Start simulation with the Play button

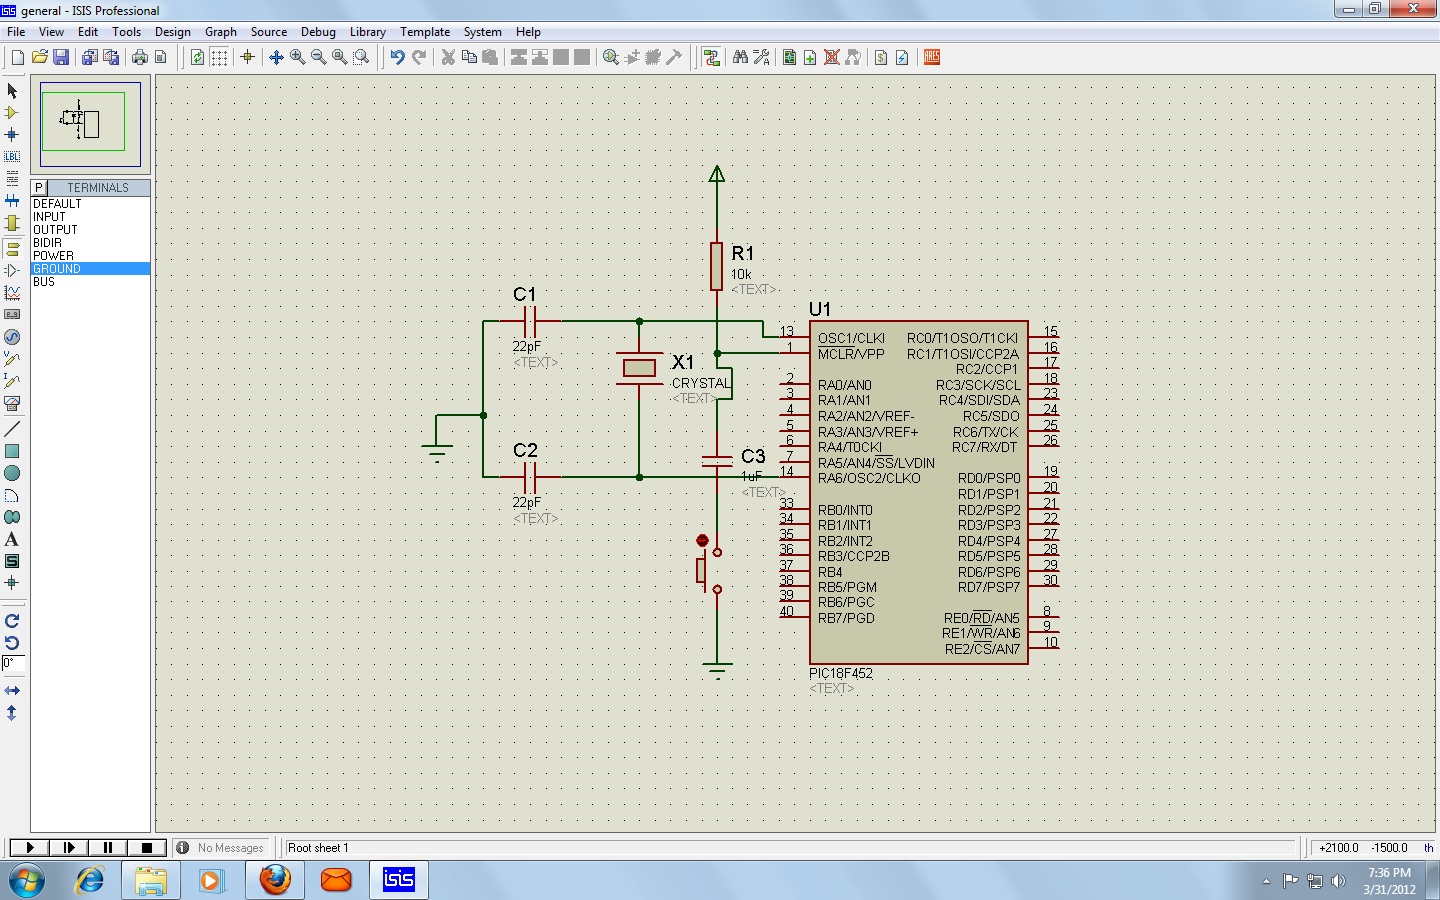pyautogui.click(x=30, y=848)
